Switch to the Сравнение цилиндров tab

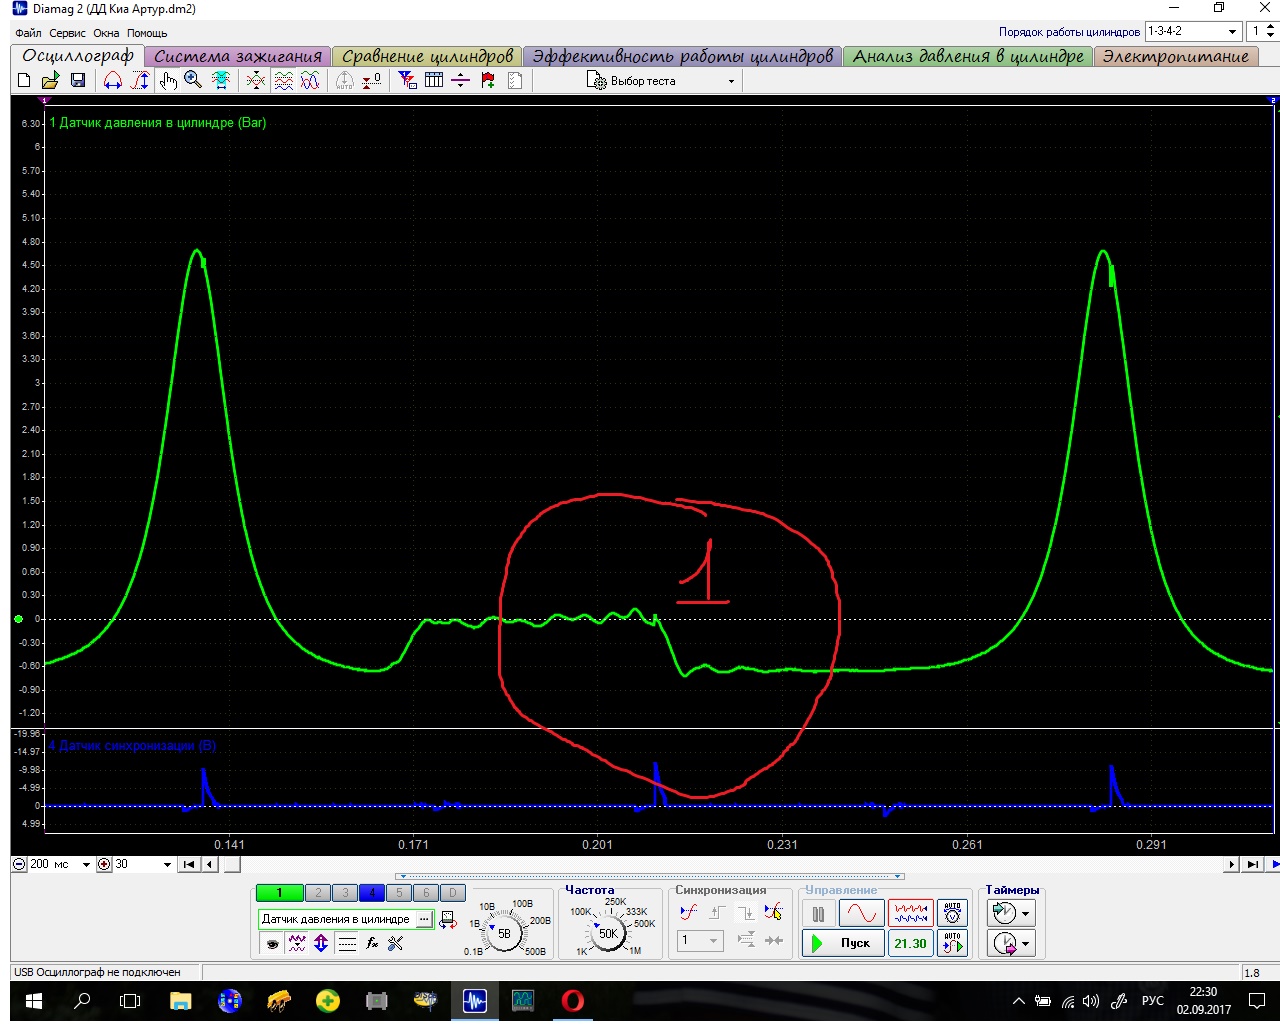point(427,57)
